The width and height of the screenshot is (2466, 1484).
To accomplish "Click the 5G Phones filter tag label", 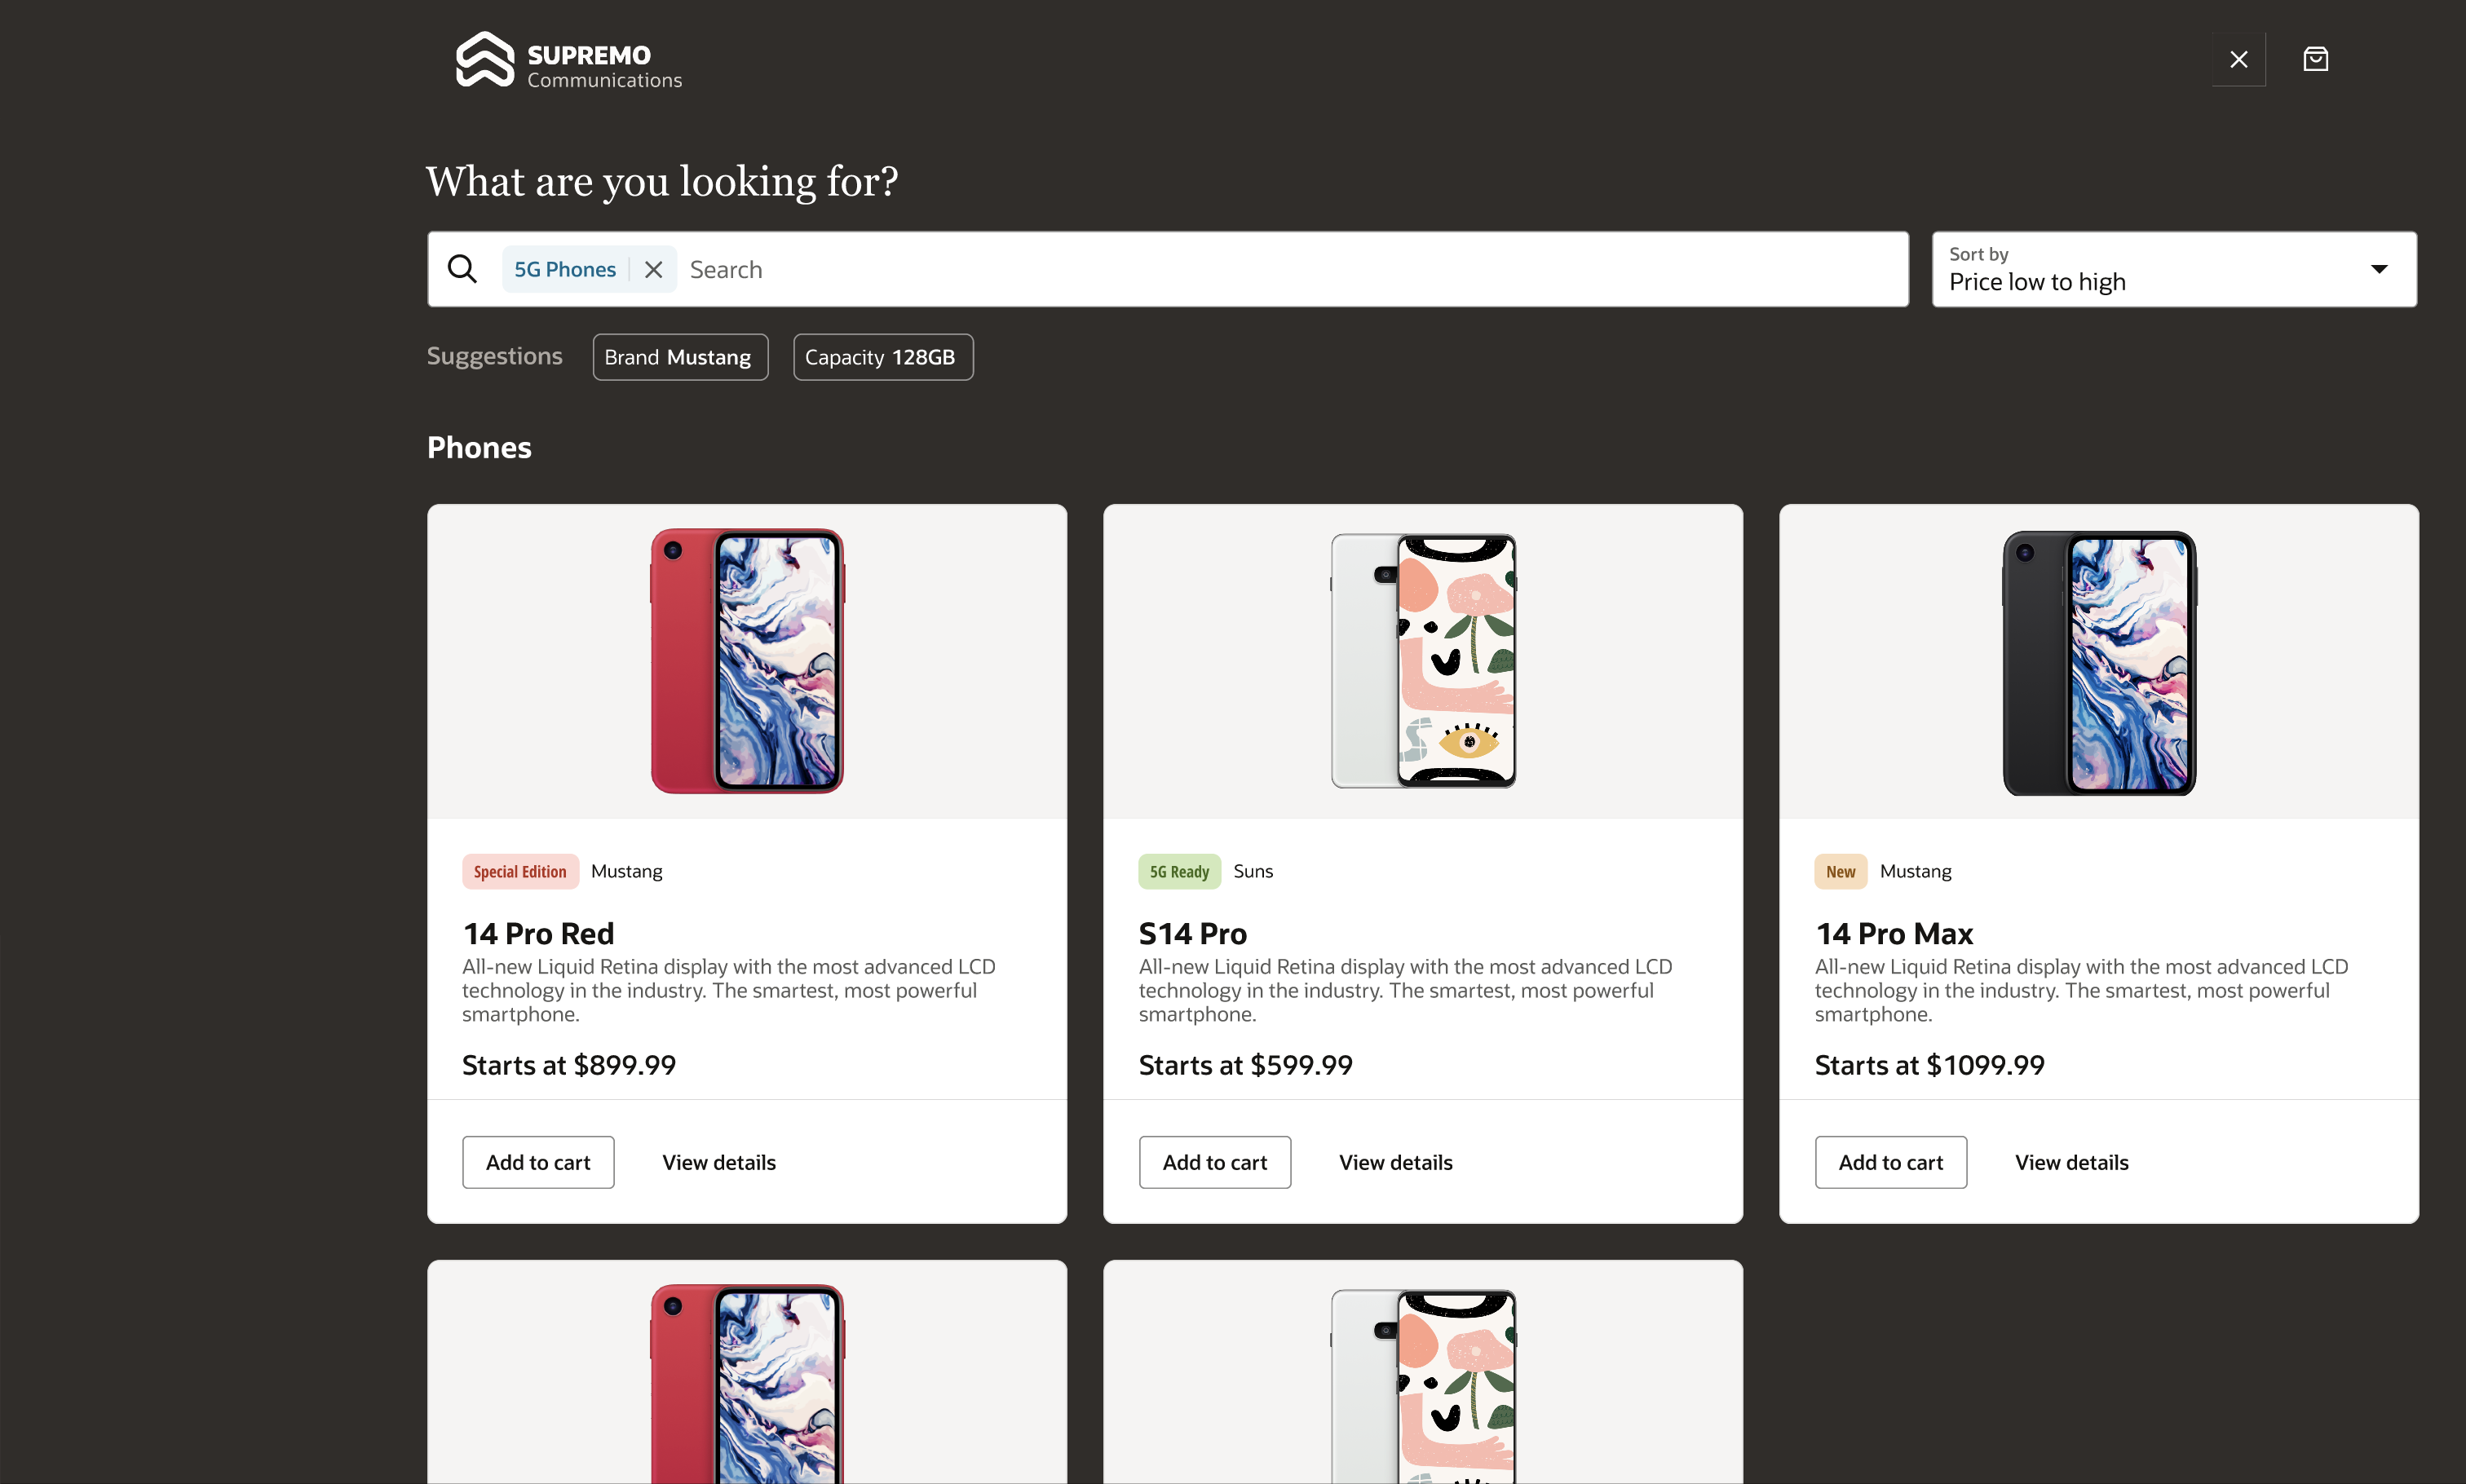I will (x=565, y=270).
